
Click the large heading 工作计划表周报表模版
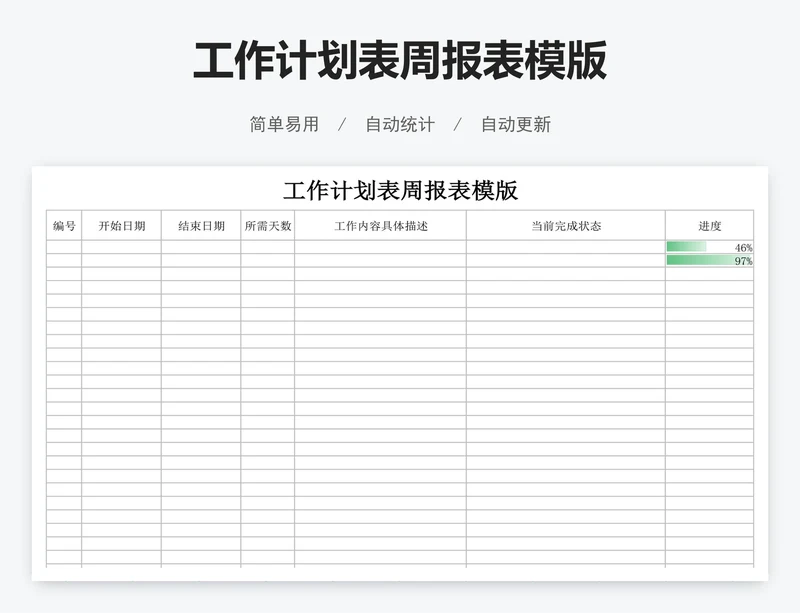click(400, 61)
